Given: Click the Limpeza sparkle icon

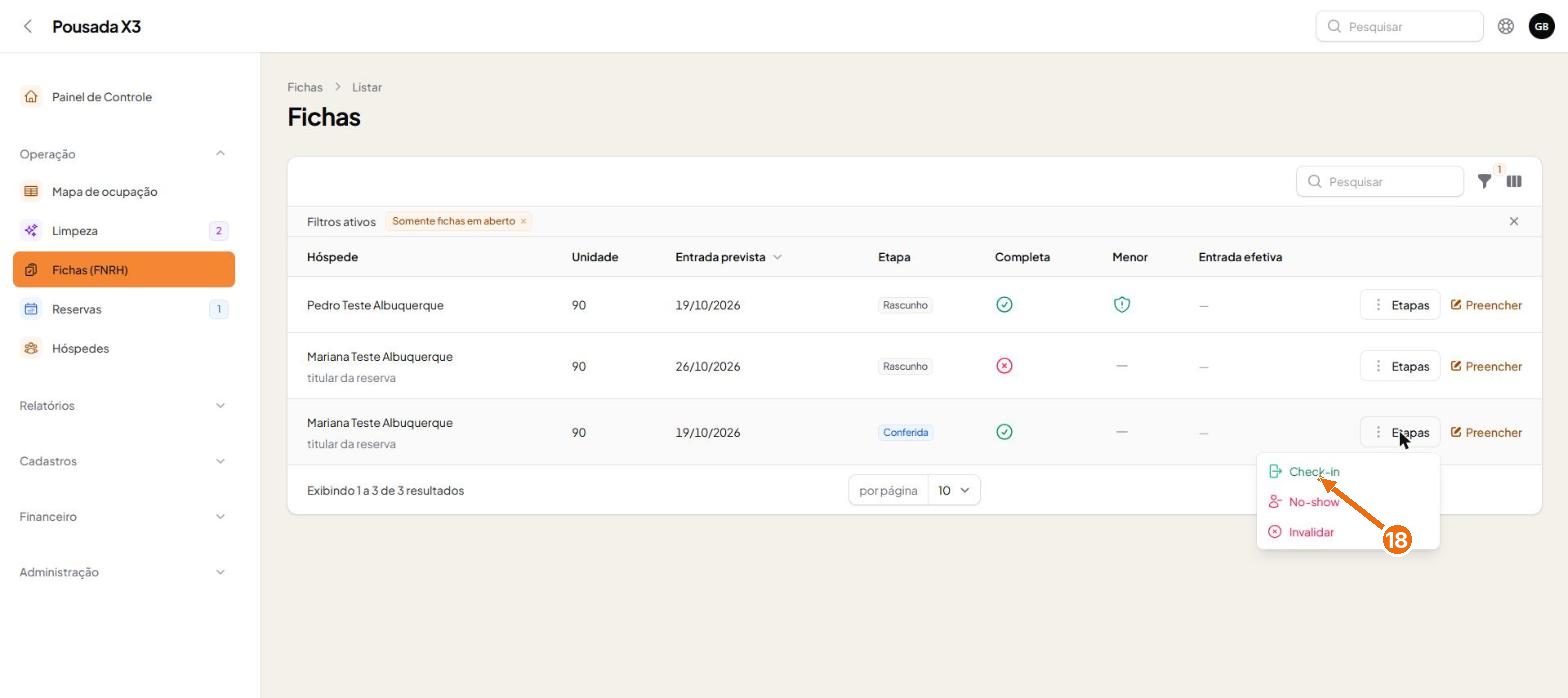Looking at the screenshot, I should point(31,230).
